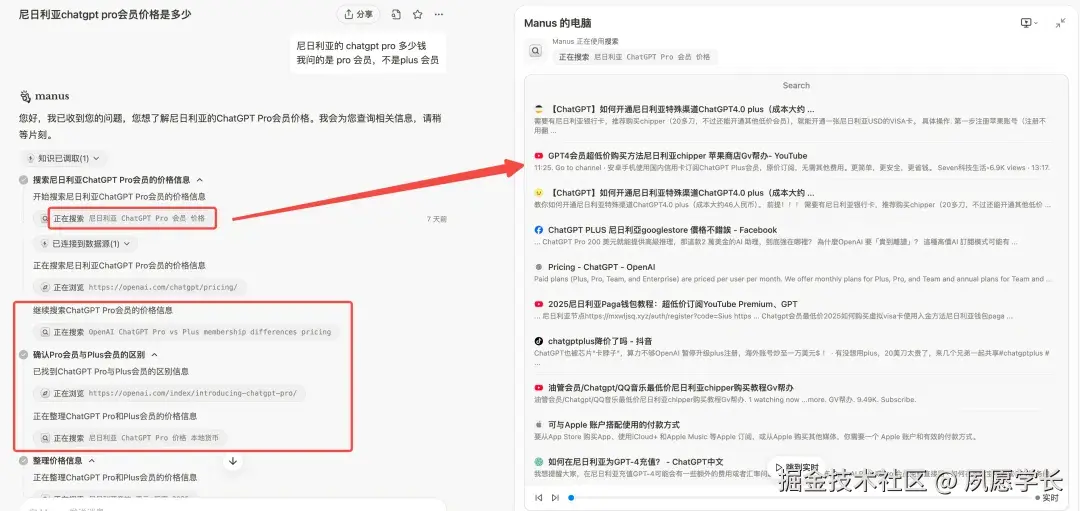Click ChatGPT favicon beside 如何在尼日利亚为GPT-4充值

click(539, 461)
